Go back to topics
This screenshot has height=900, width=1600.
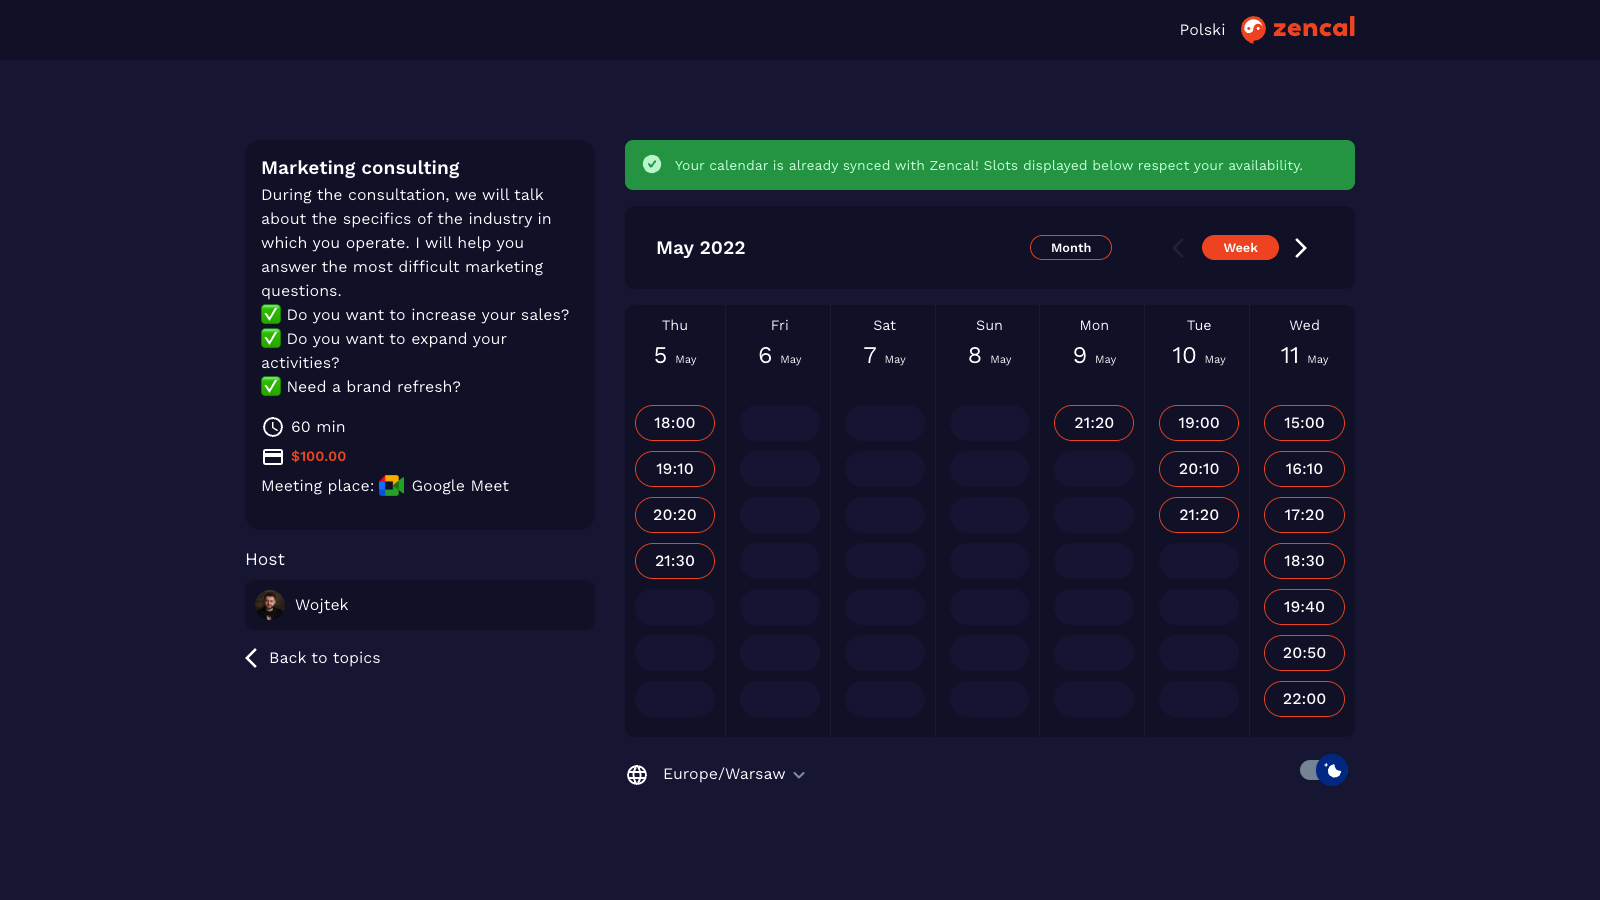click(x=313, y=658)
